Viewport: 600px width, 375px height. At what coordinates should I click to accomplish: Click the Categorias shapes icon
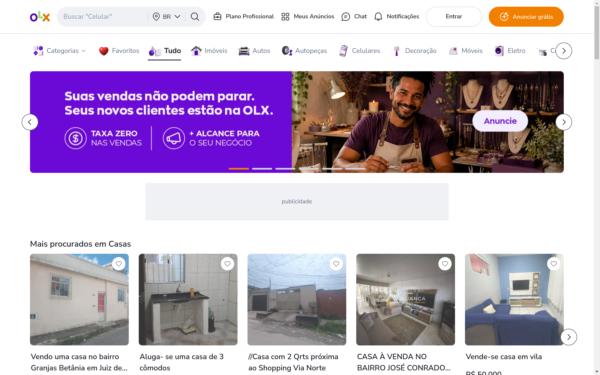38,51
